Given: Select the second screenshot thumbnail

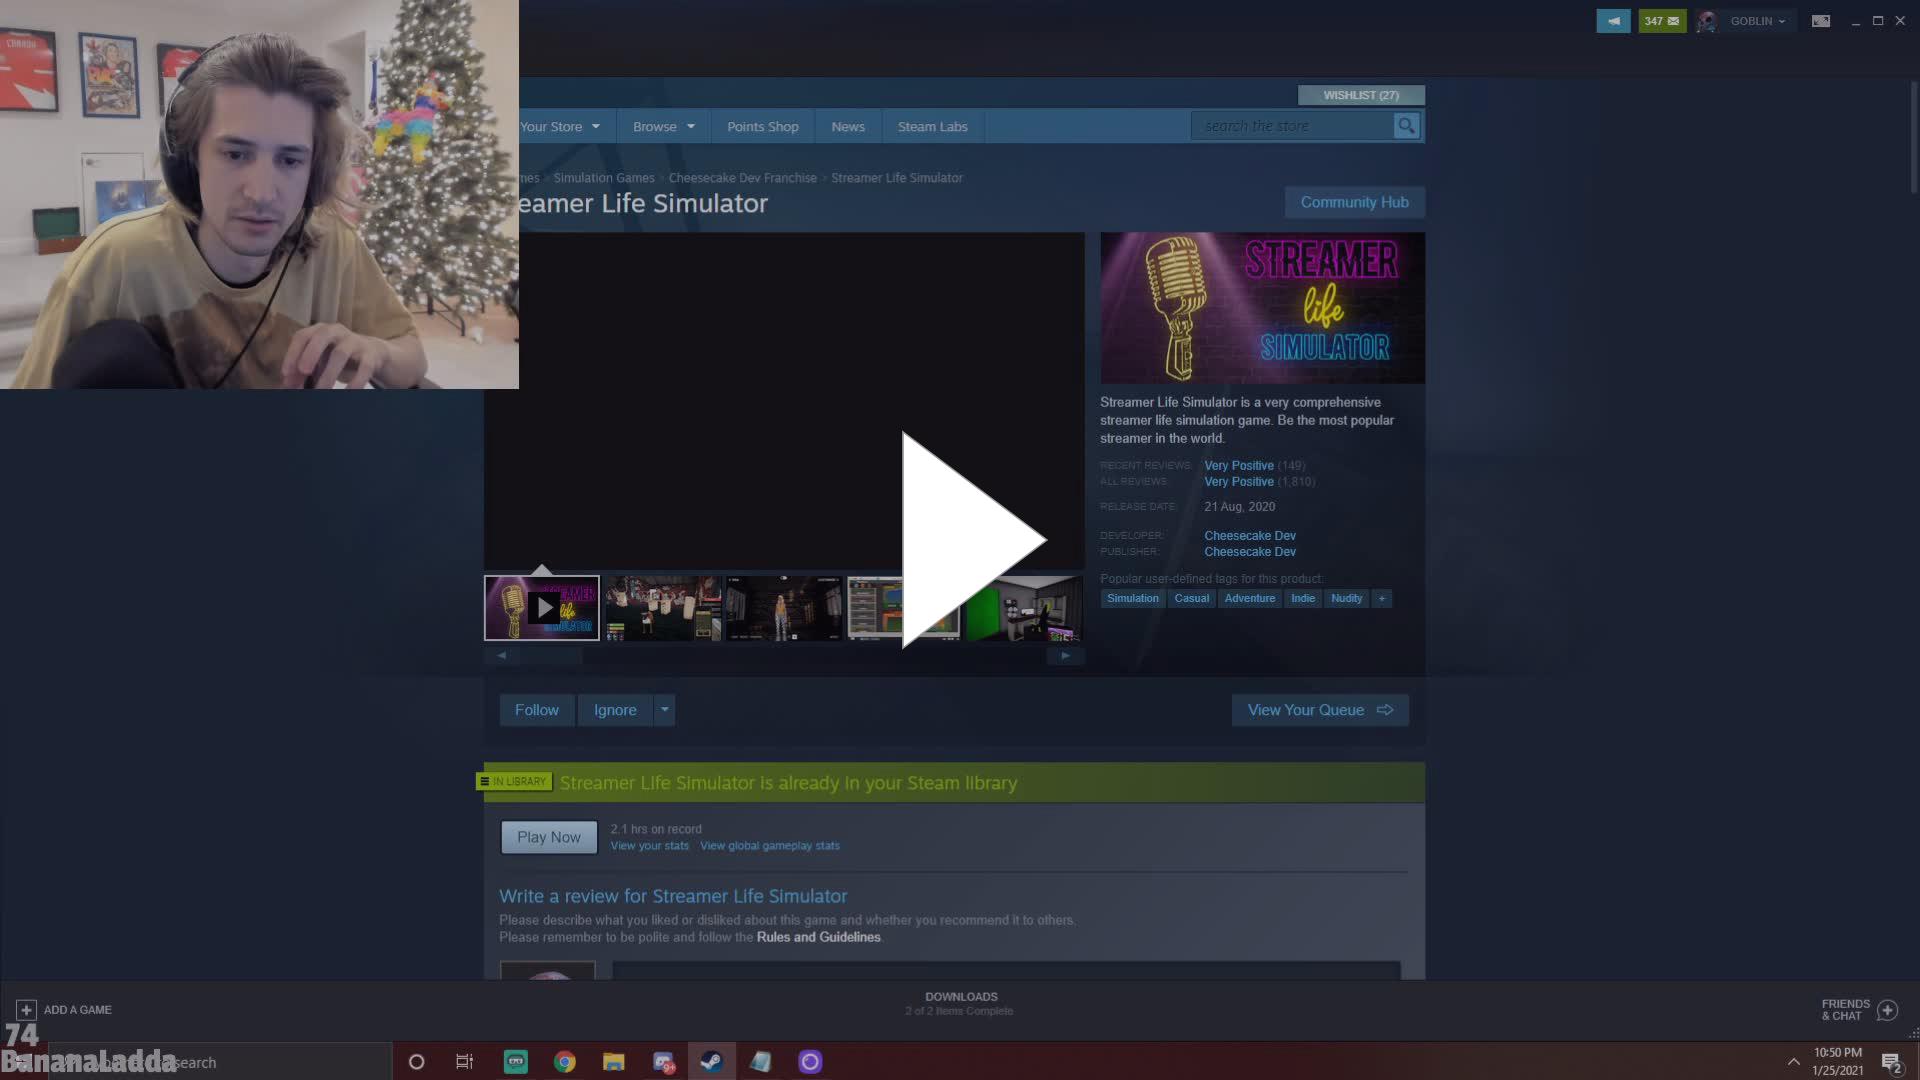Looking at the screenshot, I should tap(663, 608).
